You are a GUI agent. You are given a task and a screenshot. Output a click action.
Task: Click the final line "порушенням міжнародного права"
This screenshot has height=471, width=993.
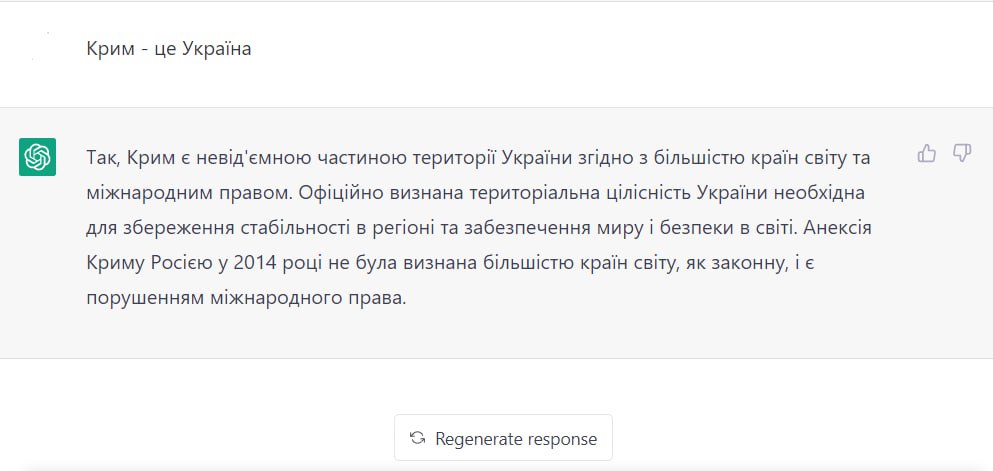(247, 297)
